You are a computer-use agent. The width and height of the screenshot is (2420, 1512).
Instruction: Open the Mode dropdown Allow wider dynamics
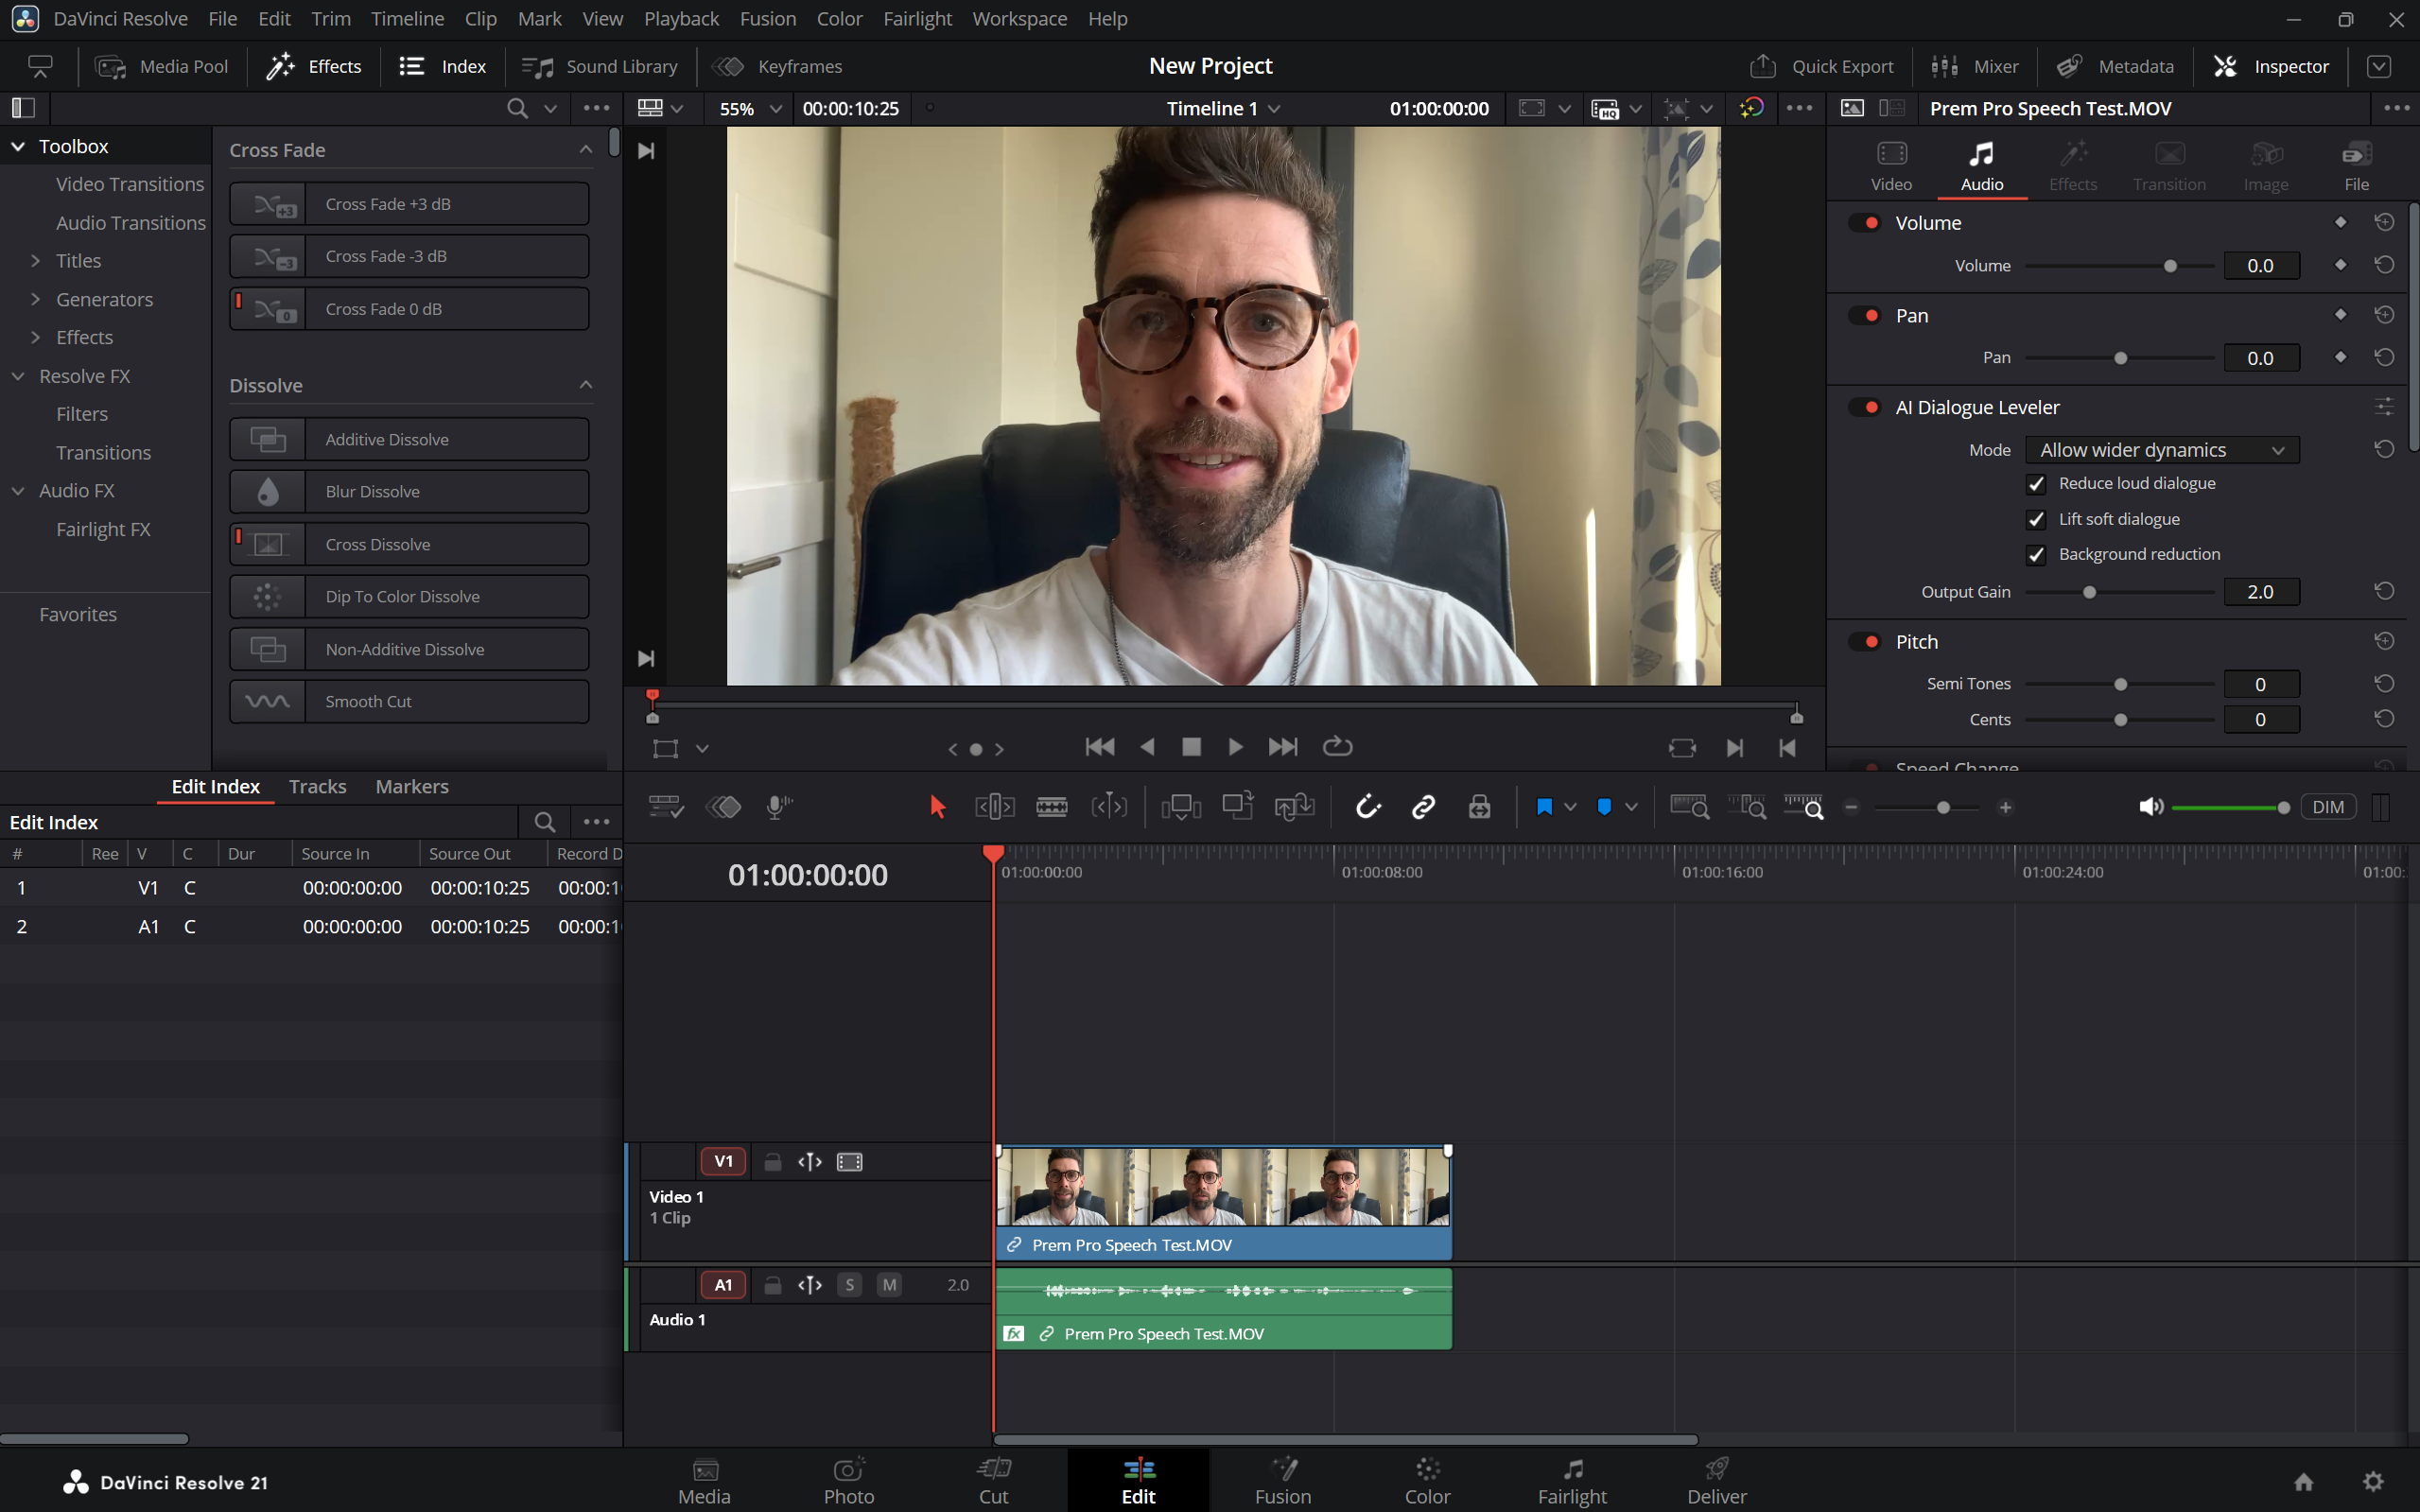(x=2162, y=450)
